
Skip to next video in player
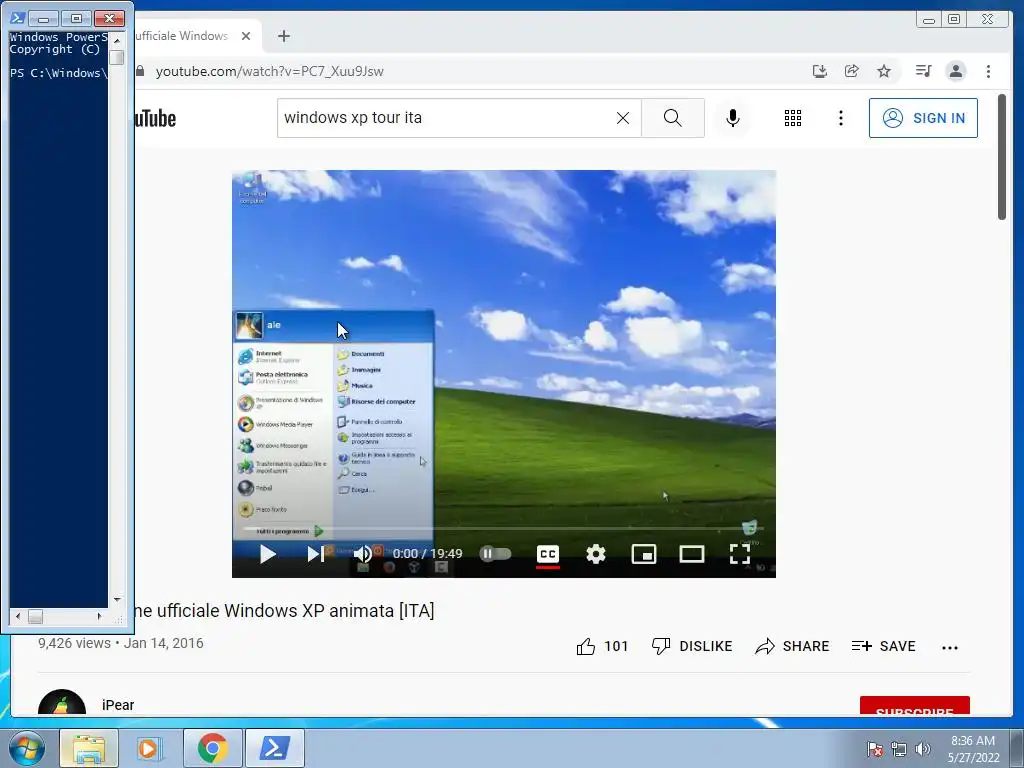(x=315, y=554)
